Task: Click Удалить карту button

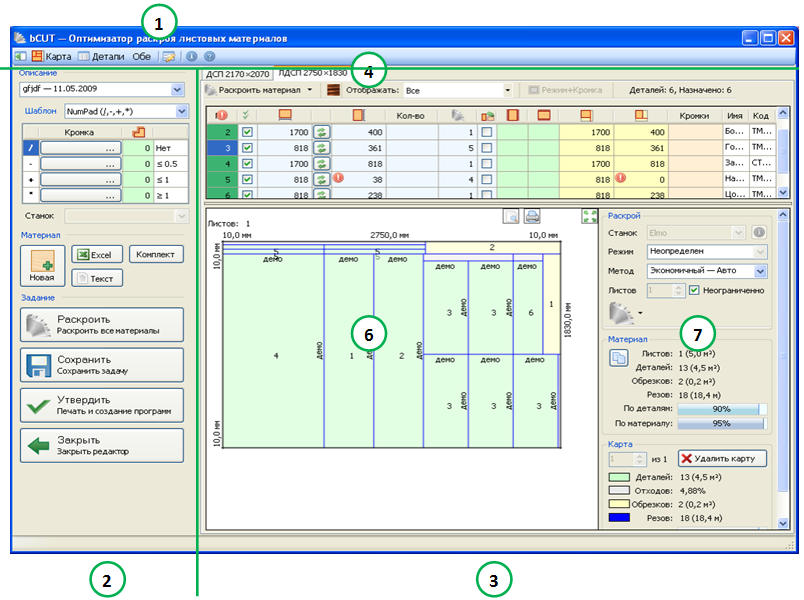Action: 722,458
